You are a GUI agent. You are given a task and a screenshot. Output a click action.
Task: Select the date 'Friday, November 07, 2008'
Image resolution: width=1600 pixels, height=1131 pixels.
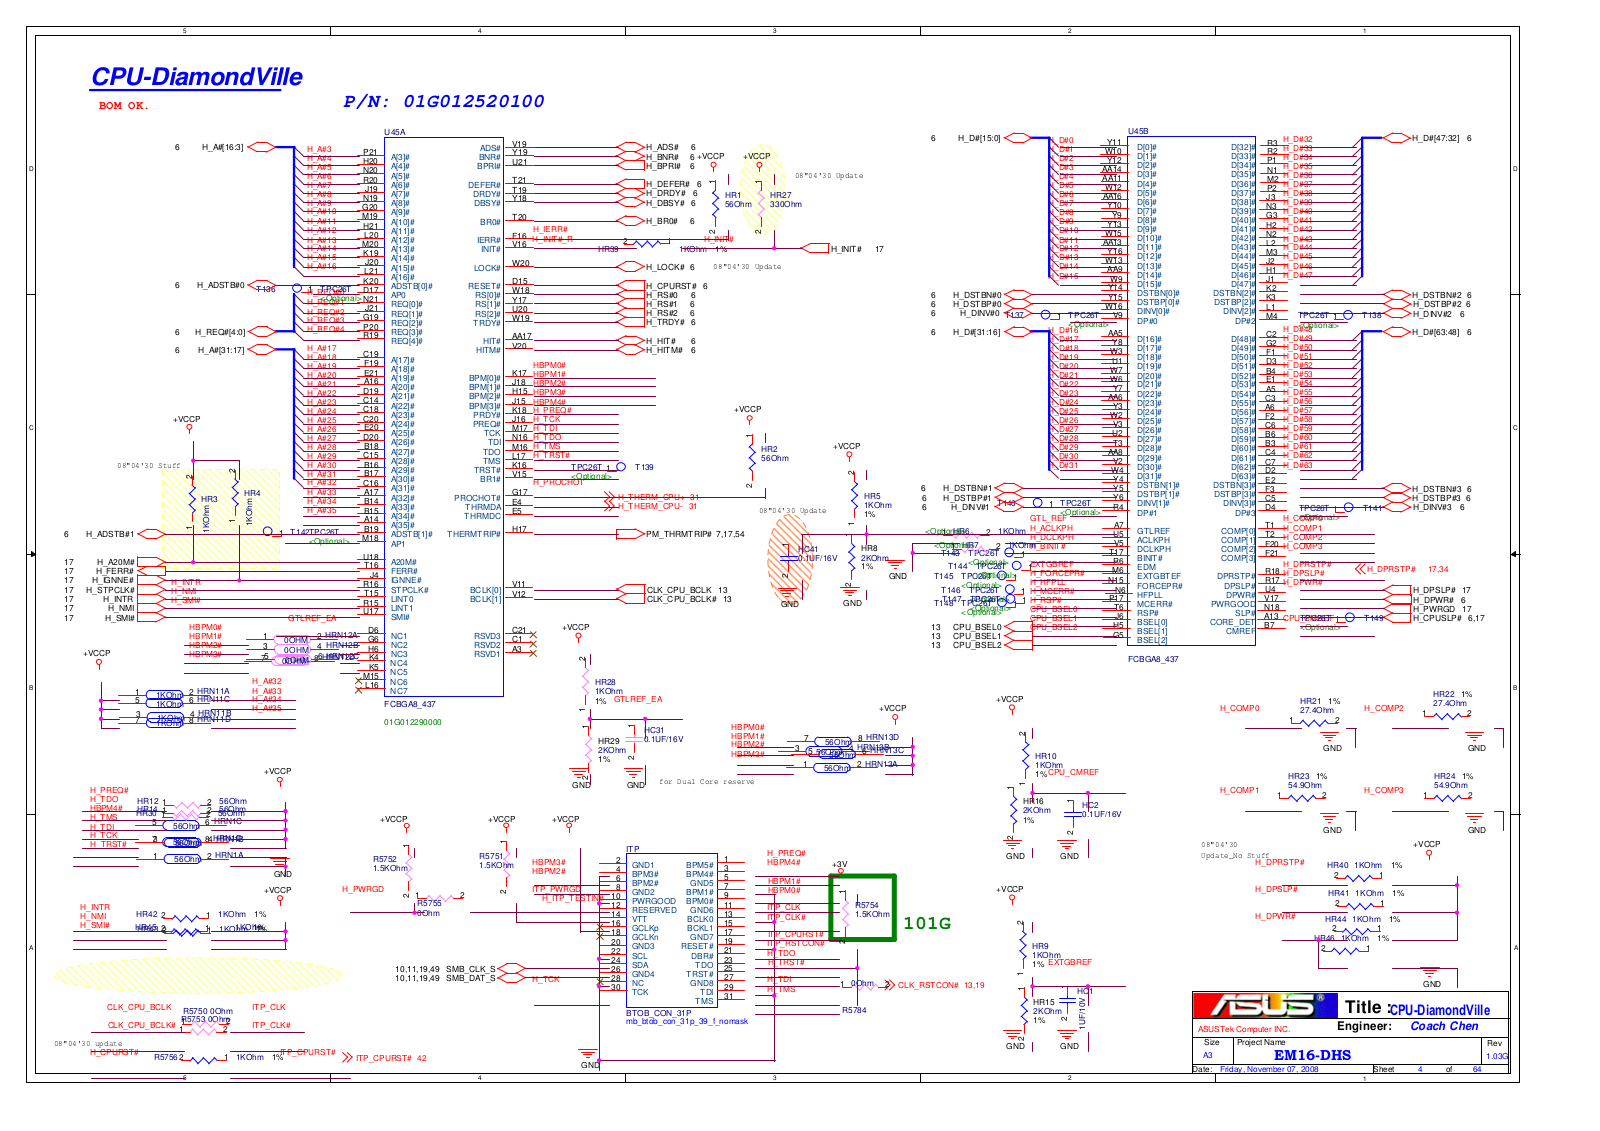click(1269, 1069)
